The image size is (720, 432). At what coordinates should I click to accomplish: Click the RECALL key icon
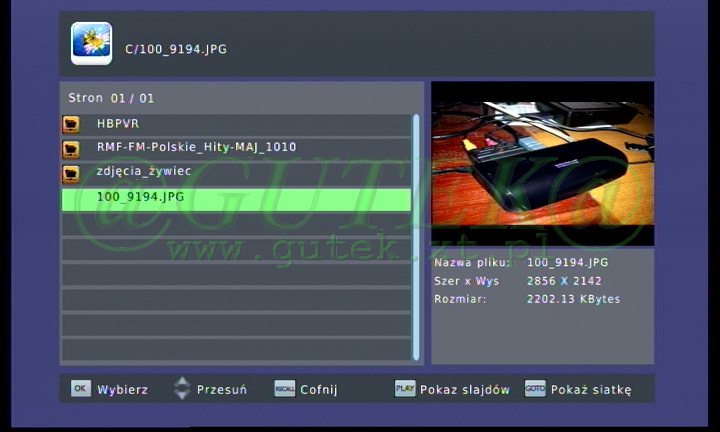(x=285, y=389)
